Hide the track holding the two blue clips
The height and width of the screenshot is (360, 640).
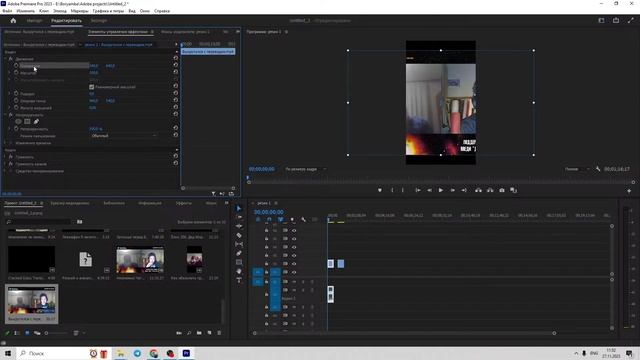click(x=294, y=264)
